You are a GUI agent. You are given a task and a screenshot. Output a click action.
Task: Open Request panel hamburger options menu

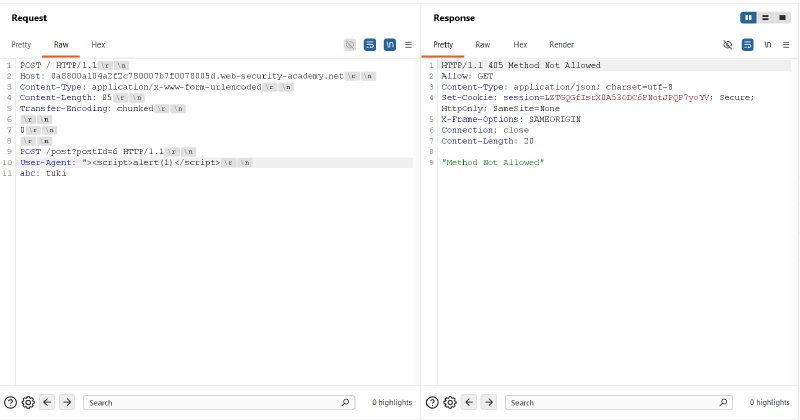(x=408, y=45)
